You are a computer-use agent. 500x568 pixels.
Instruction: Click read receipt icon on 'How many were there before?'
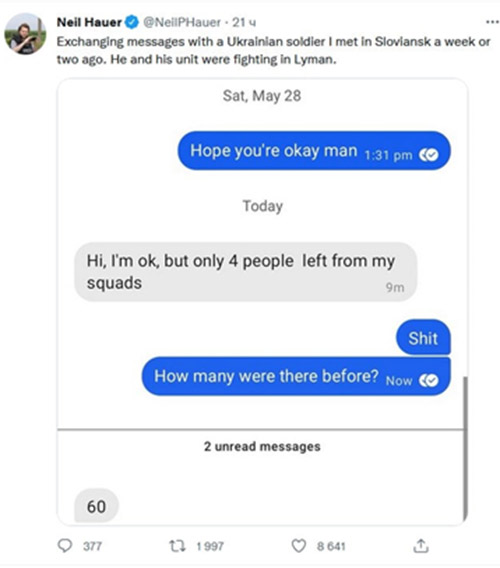pos(429,380)
